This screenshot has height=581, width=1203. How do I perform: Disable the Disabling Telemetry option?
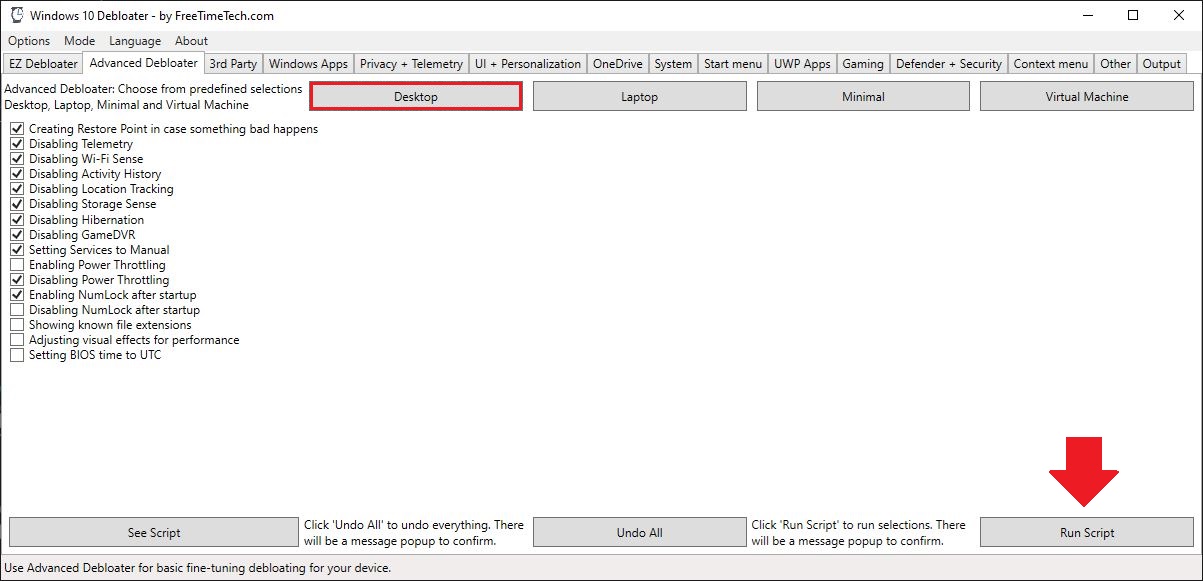coord(17,143)
